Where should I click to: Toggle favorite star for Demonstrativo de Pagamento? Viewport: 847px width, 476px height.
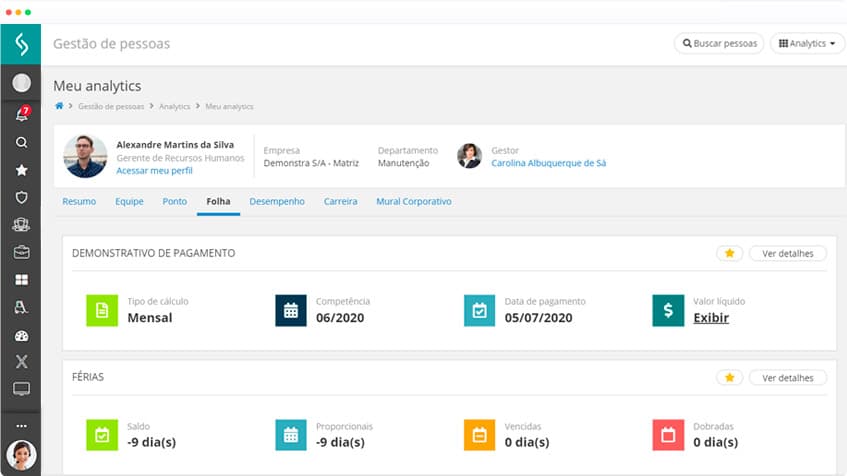tap(729, 253)
